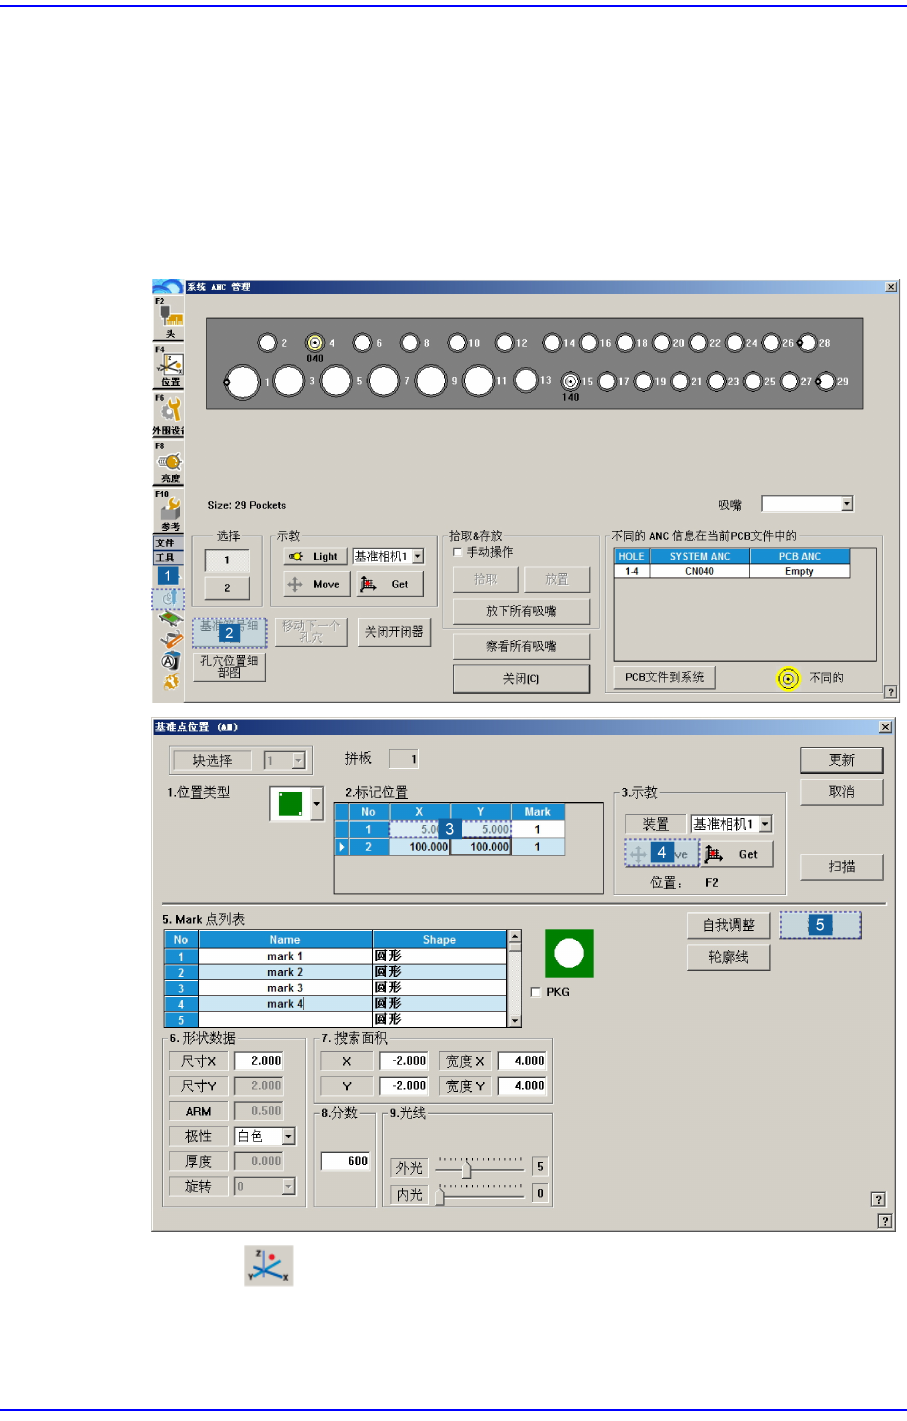Click the 100.000 X cell in row 2
Viewport: 907px width, 1421px height.
point(419,847)
